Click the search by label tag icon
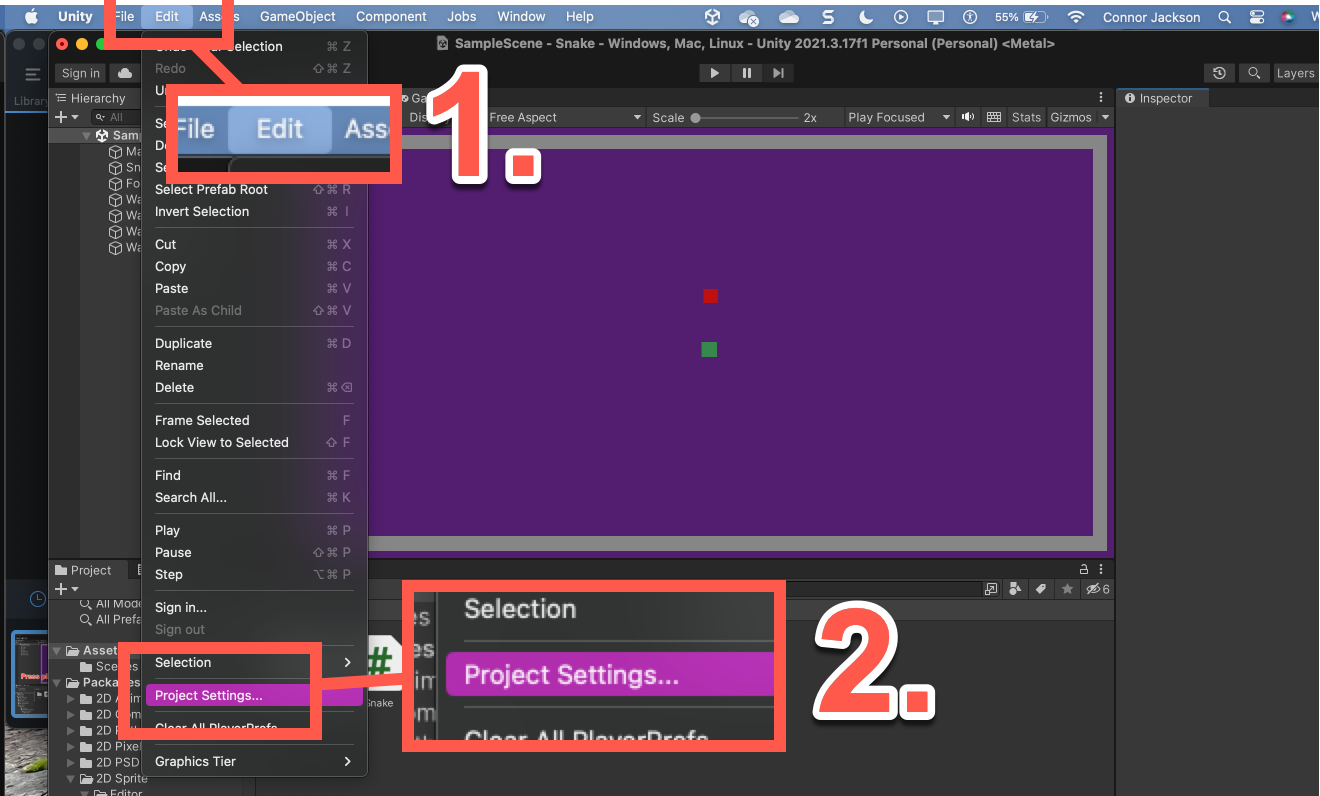 click(x=1041, y=589)
